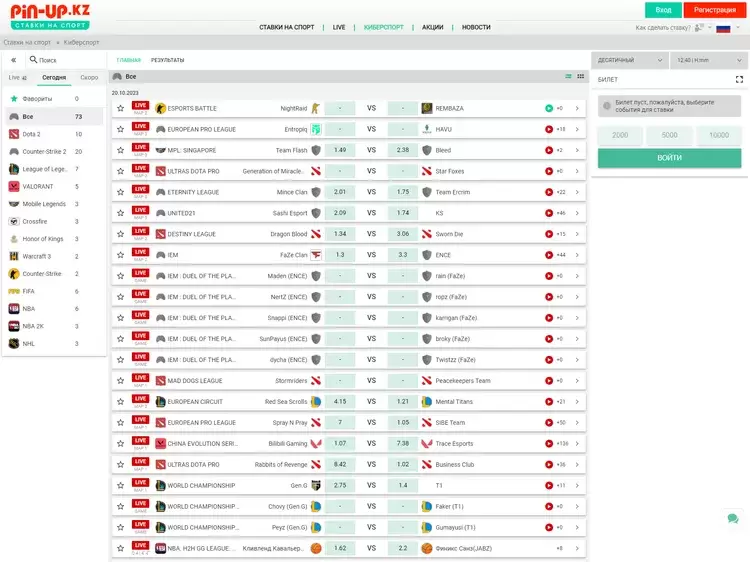
Task: Open the live chat bubble
Action: (x=733, y=518)
